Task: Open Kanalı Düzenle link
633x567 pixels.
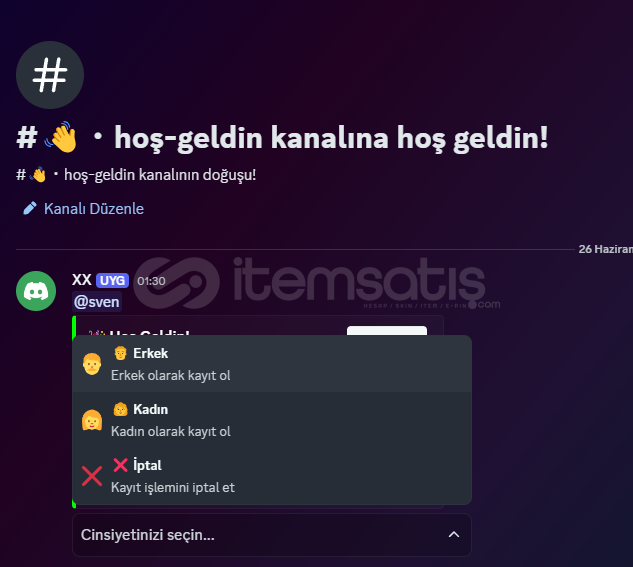Action: (x=94, y=209)
